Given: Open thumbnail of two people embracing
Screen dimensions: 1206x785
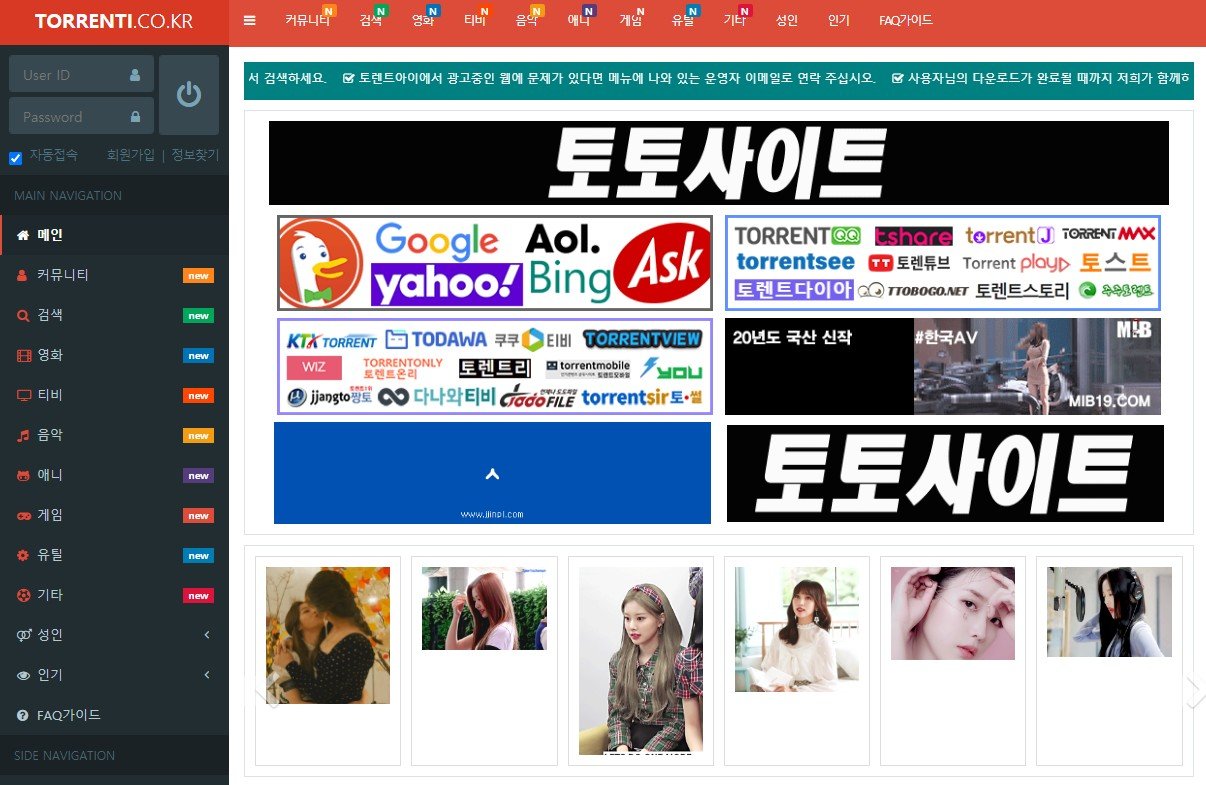Looking at the screenshot, I should pos(328,635).
